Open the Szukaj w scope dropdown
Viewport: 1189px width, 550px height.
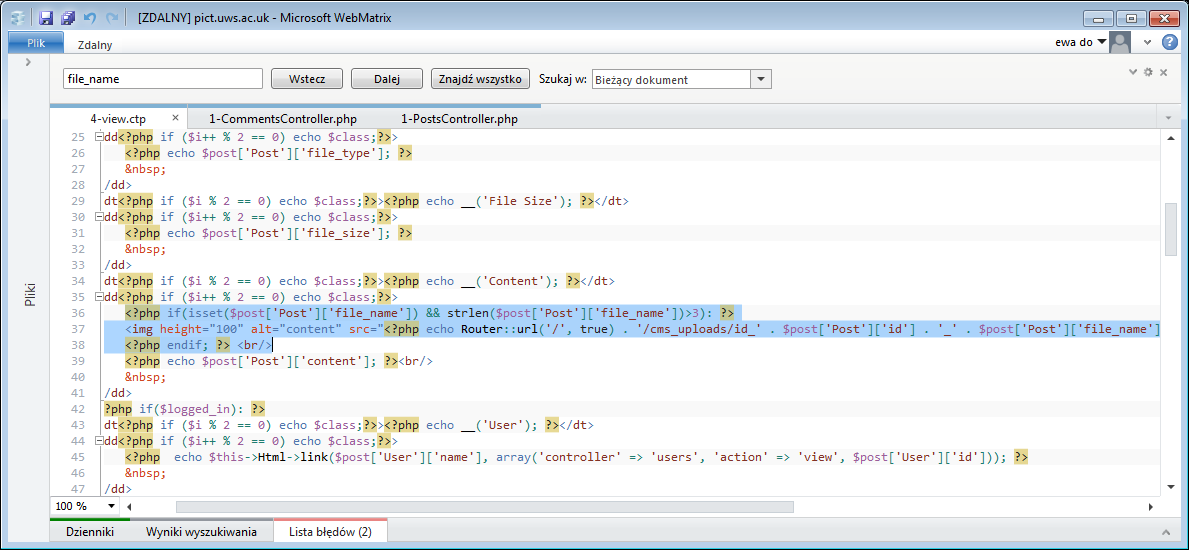(x=761, y=79)
